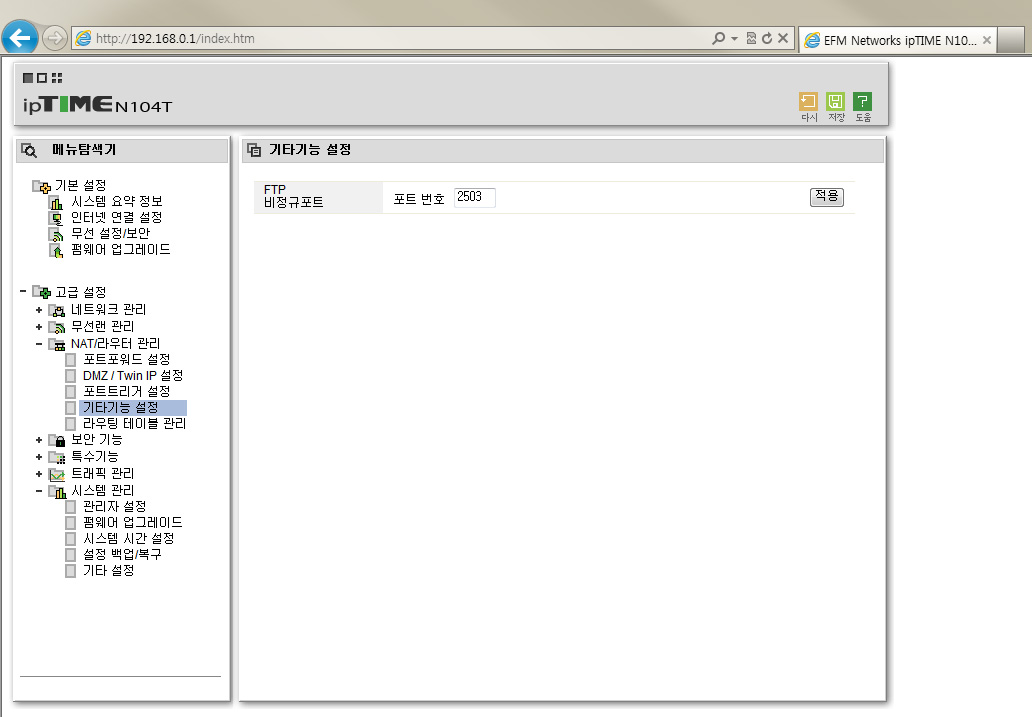
Task: Click the stop loading X in address bar
Action: pyautogui.click(x=783, y=38)
